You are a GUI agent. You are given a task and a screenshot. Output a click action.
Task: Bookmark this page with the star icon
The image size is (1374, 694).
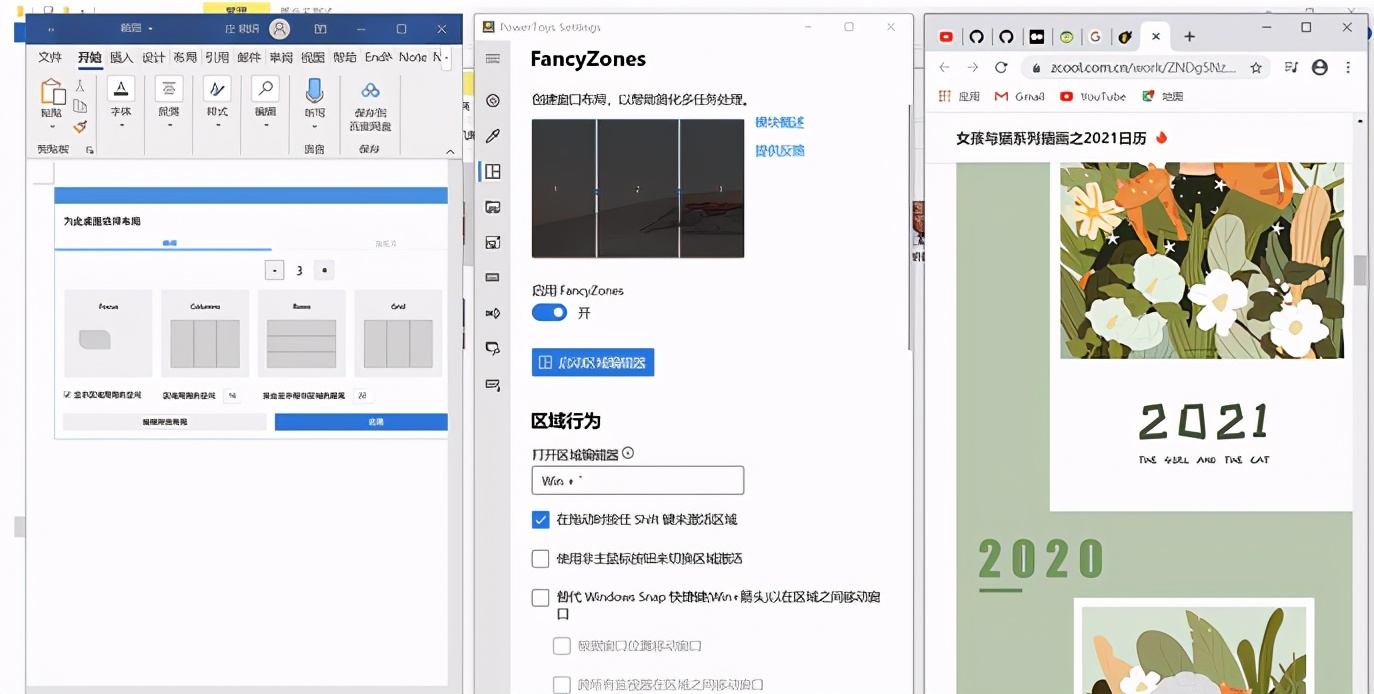[x=1256, y=68]
